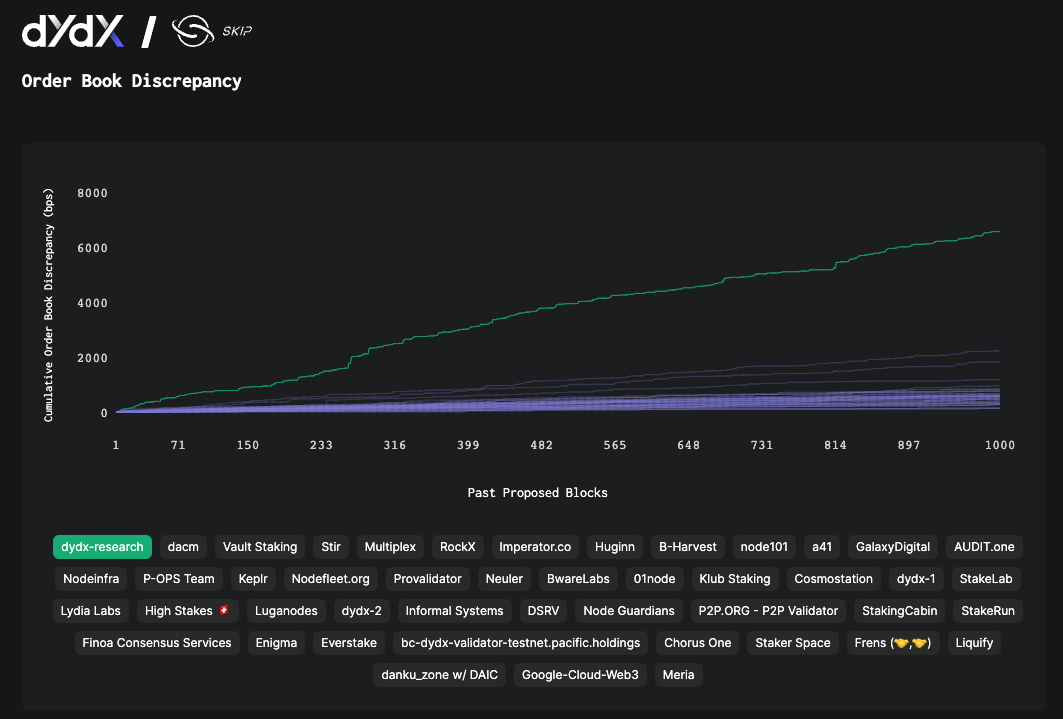Click the Liquify chip
Image resolution: width=1063 pixels, height=719 pixels.
[x=974, y=642]
